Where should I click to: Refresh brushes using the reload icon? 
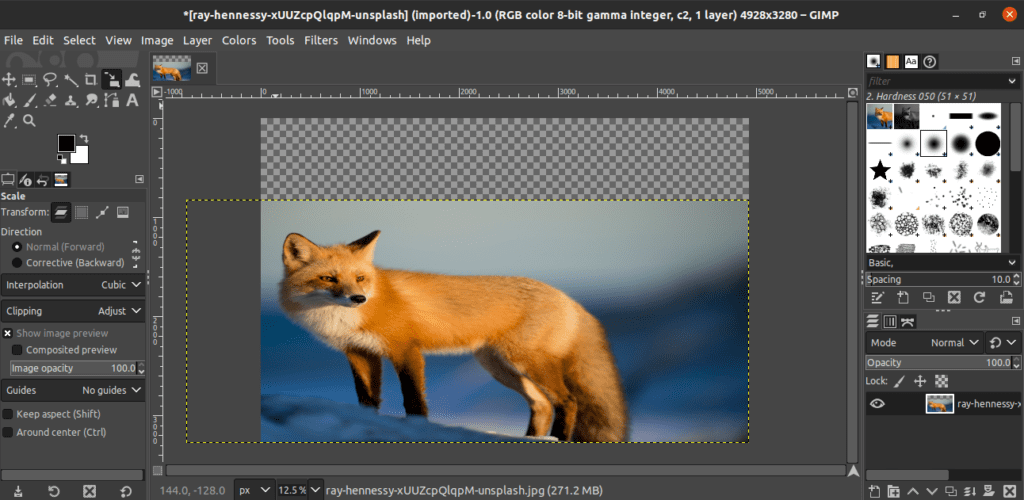point(979,297)
